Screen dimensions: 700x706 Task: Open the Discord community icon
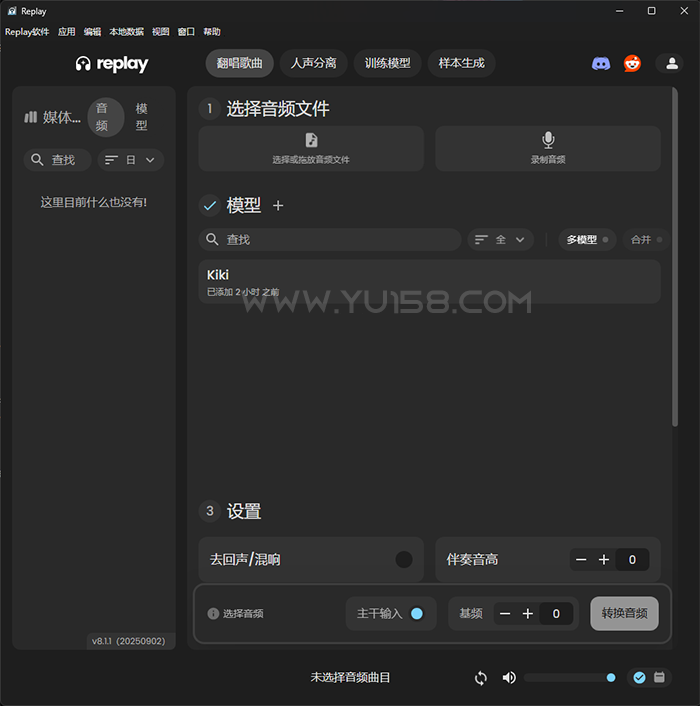601,63
